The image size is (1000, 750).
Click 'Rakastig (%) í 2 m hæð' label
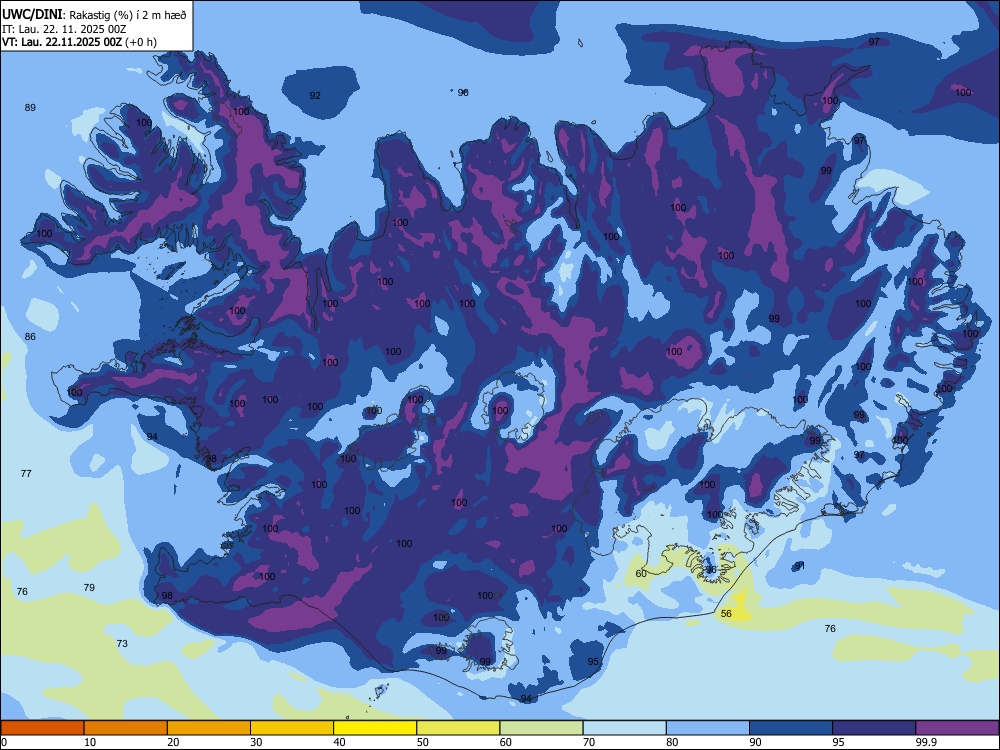click(x=128, y=15)
